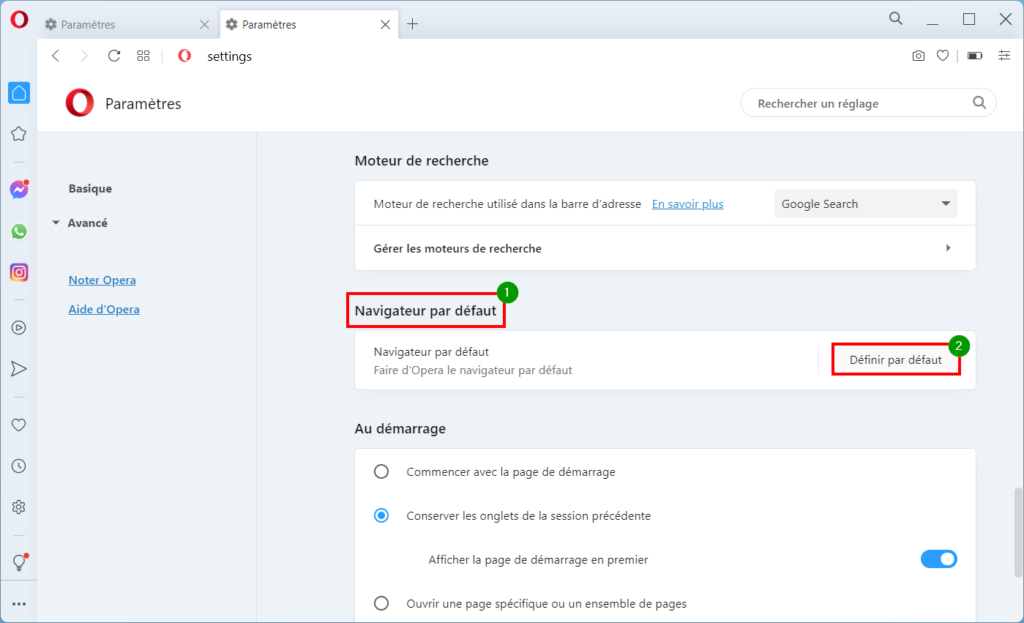The height and width of the screenshot is (623, 1024).
Task: Open the three-dots sidebar setup
Action: pyautogui.click(x=19, y=604)
